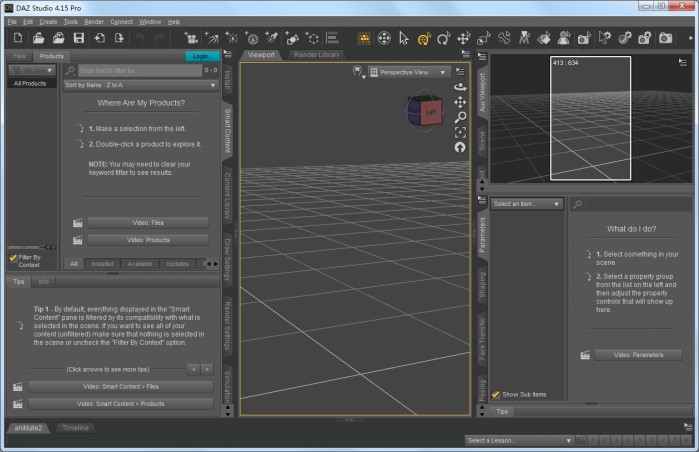699x452 pixels.
Task: Select the bone Joint Editor tool
Action: click(504, 38)
